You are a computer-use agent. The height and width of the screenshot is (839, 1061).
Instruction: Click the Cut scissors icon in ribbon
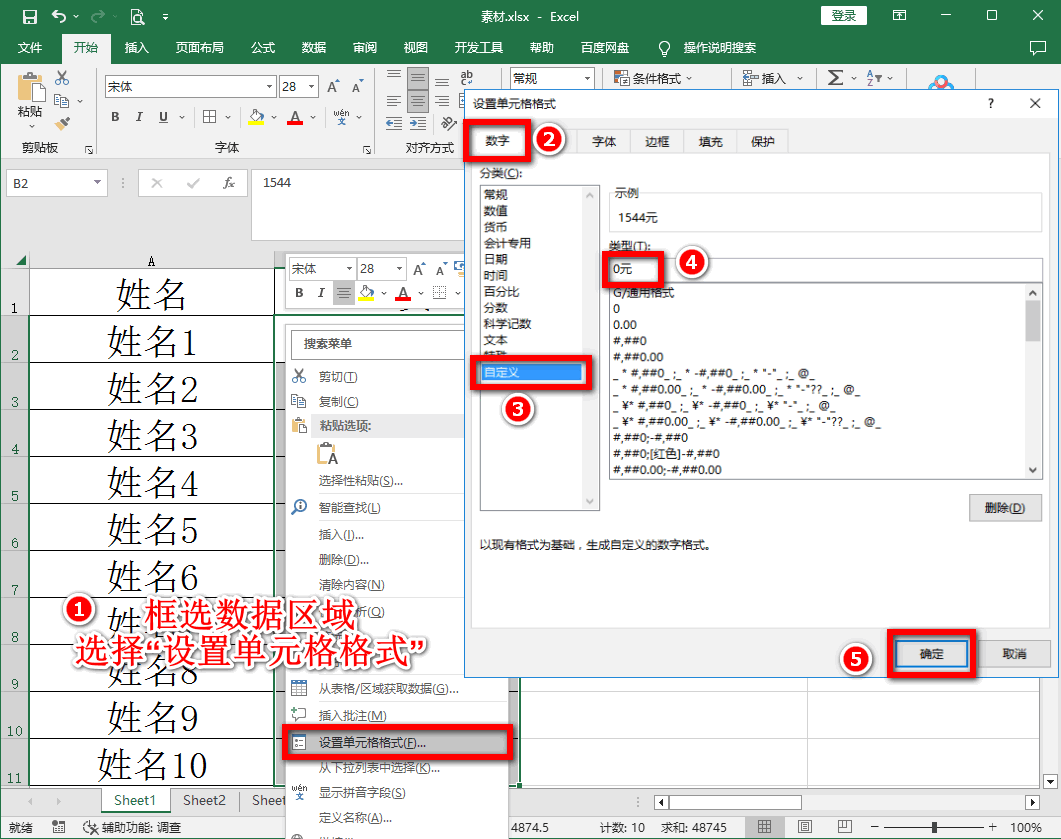(62, 78)
